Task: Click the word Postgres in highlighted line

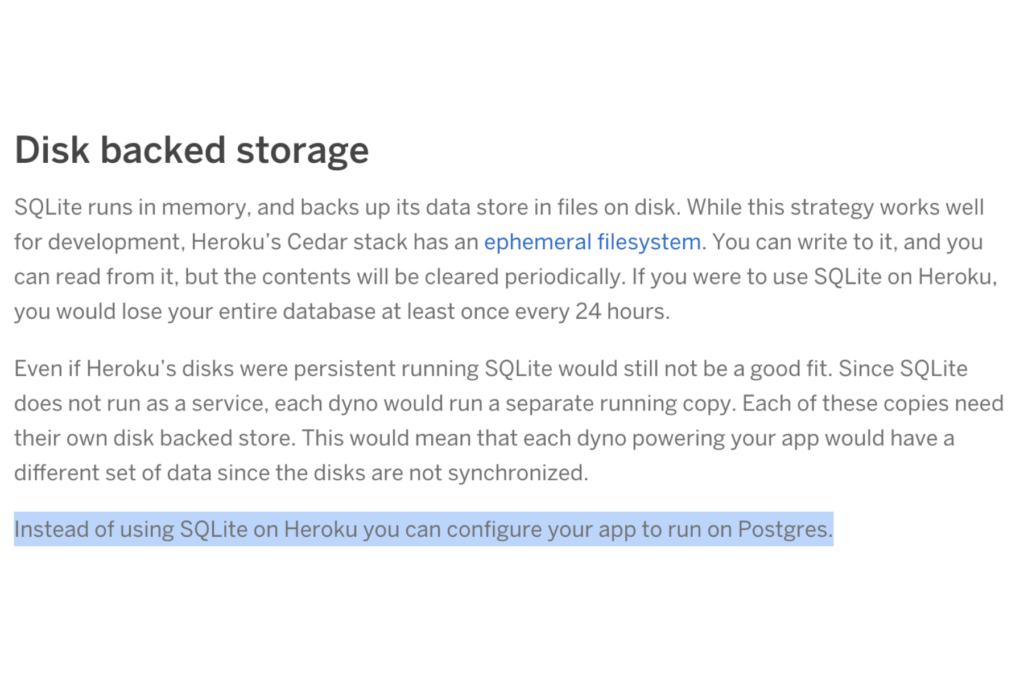Action: click(x=784, y=529)
